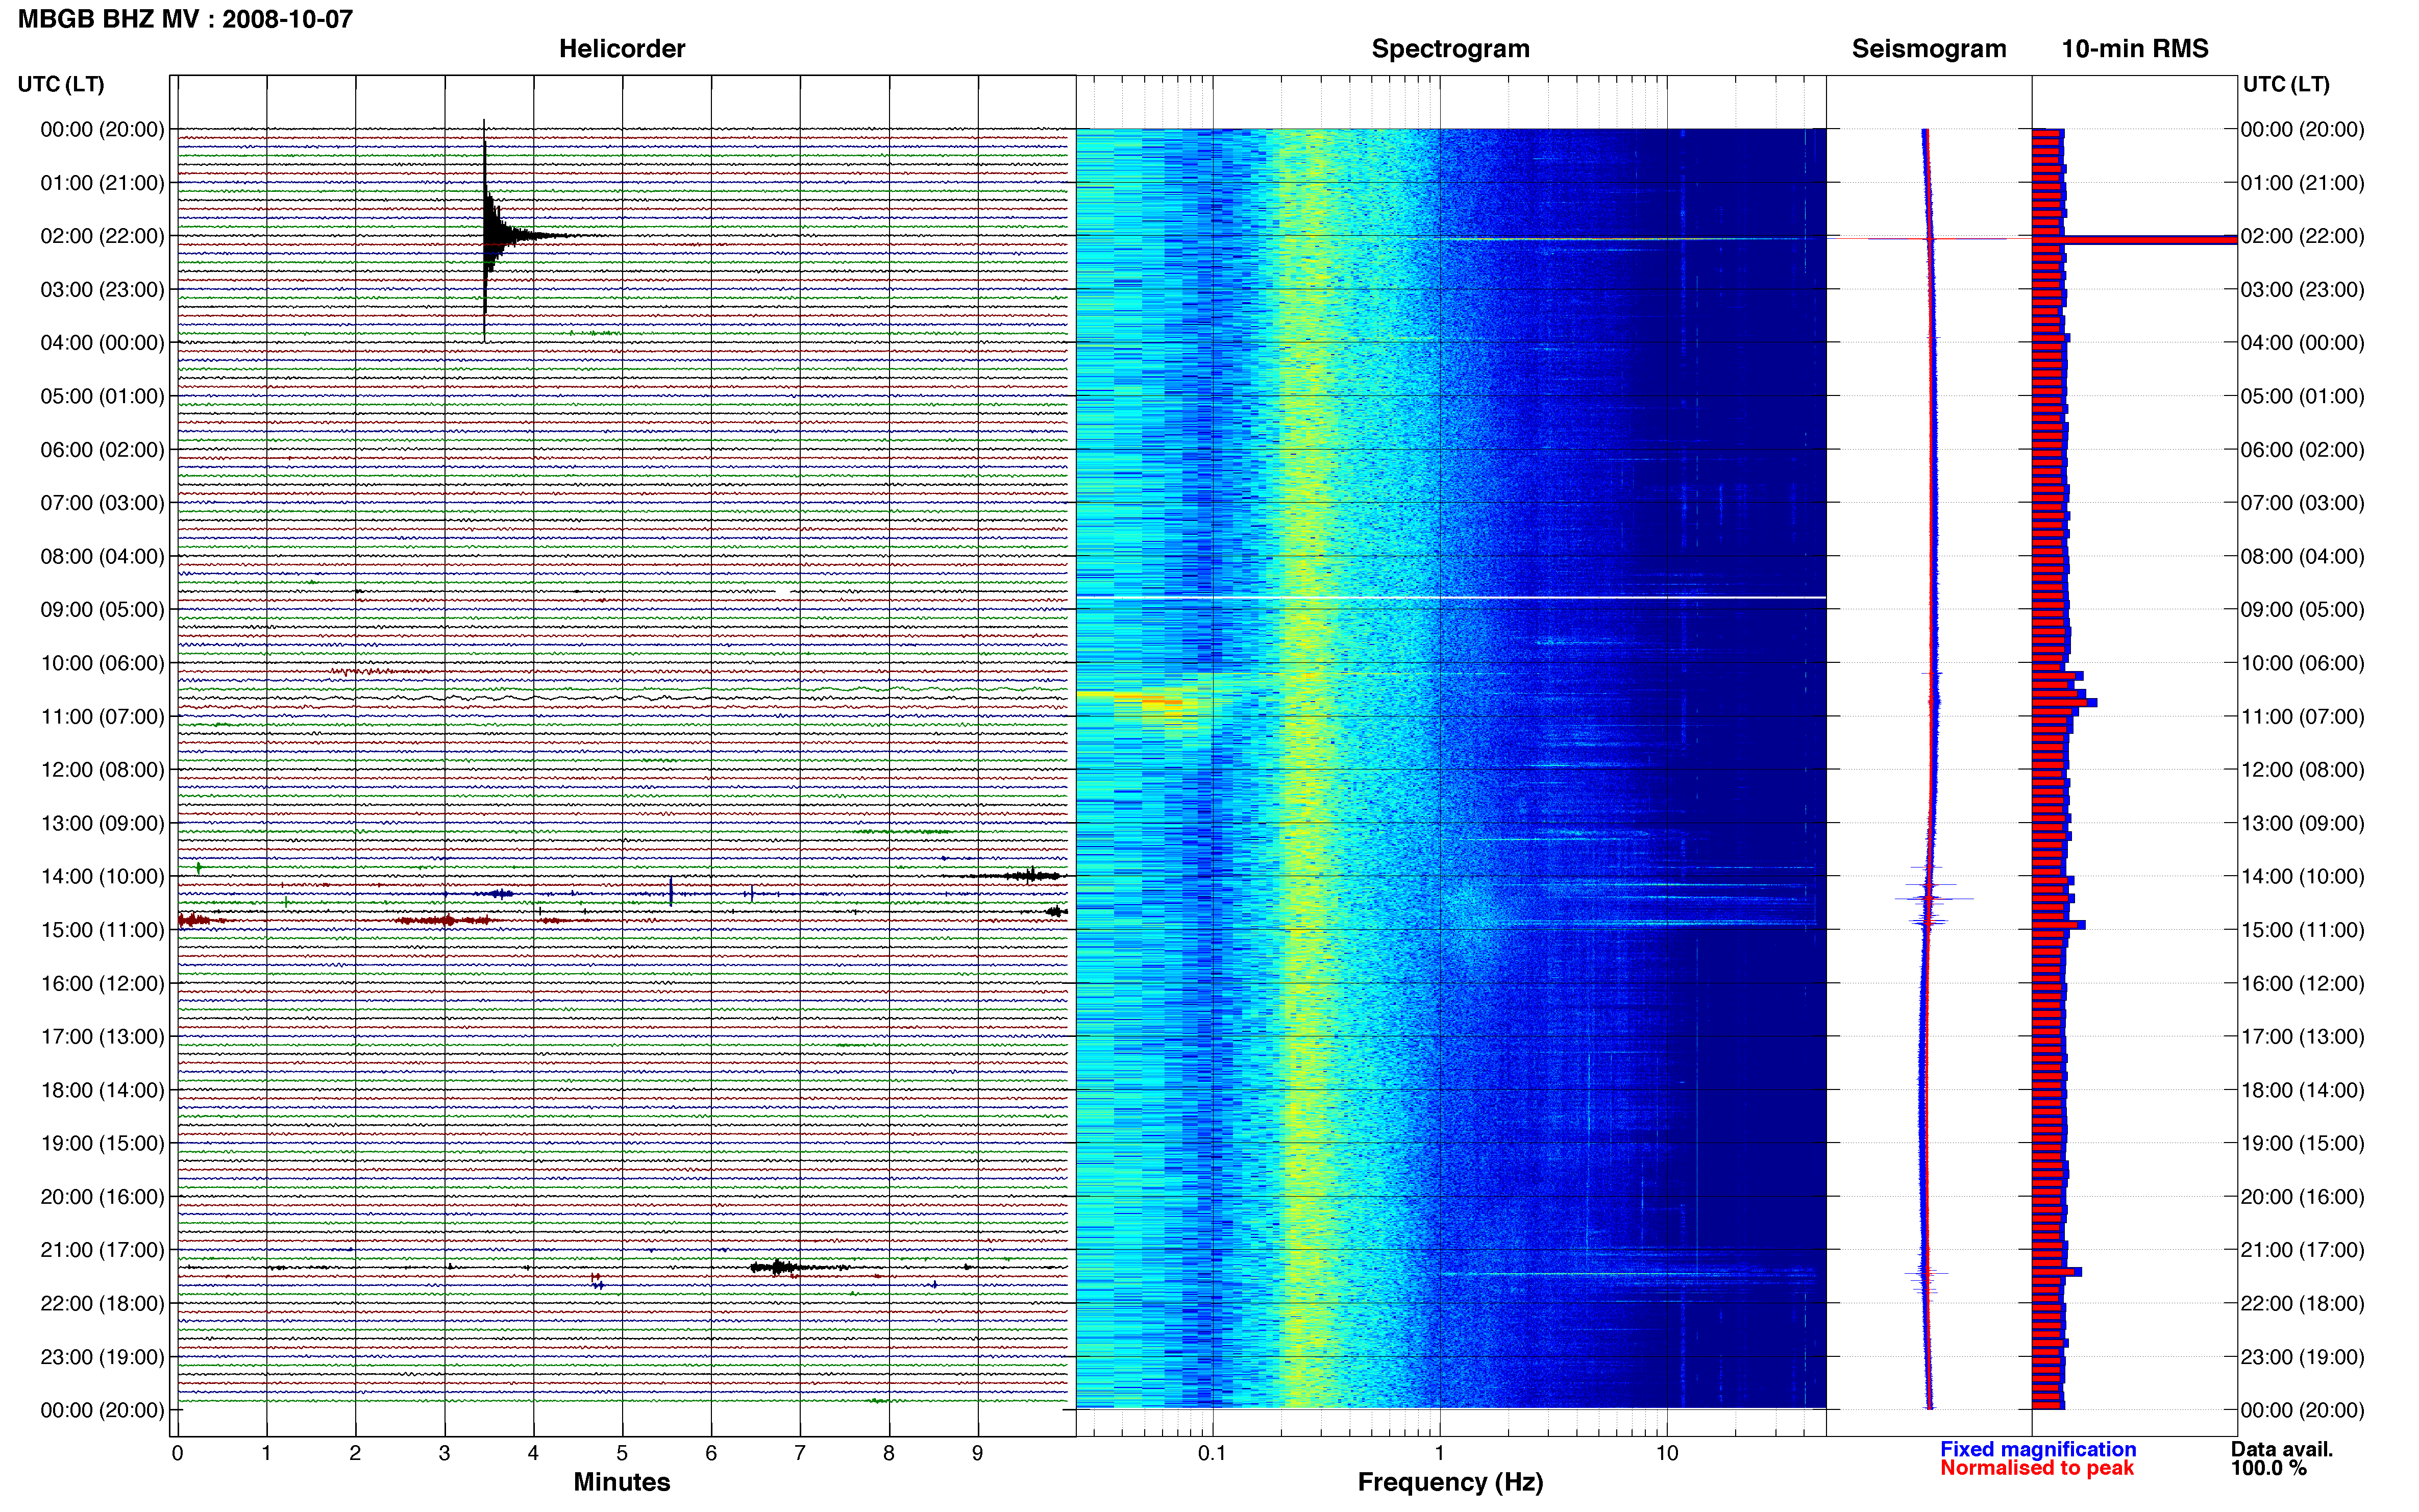Click right-axis time label '10:00 (06:00)'
This screenshot has height=1512, width=2419.
pos(2302,663)
